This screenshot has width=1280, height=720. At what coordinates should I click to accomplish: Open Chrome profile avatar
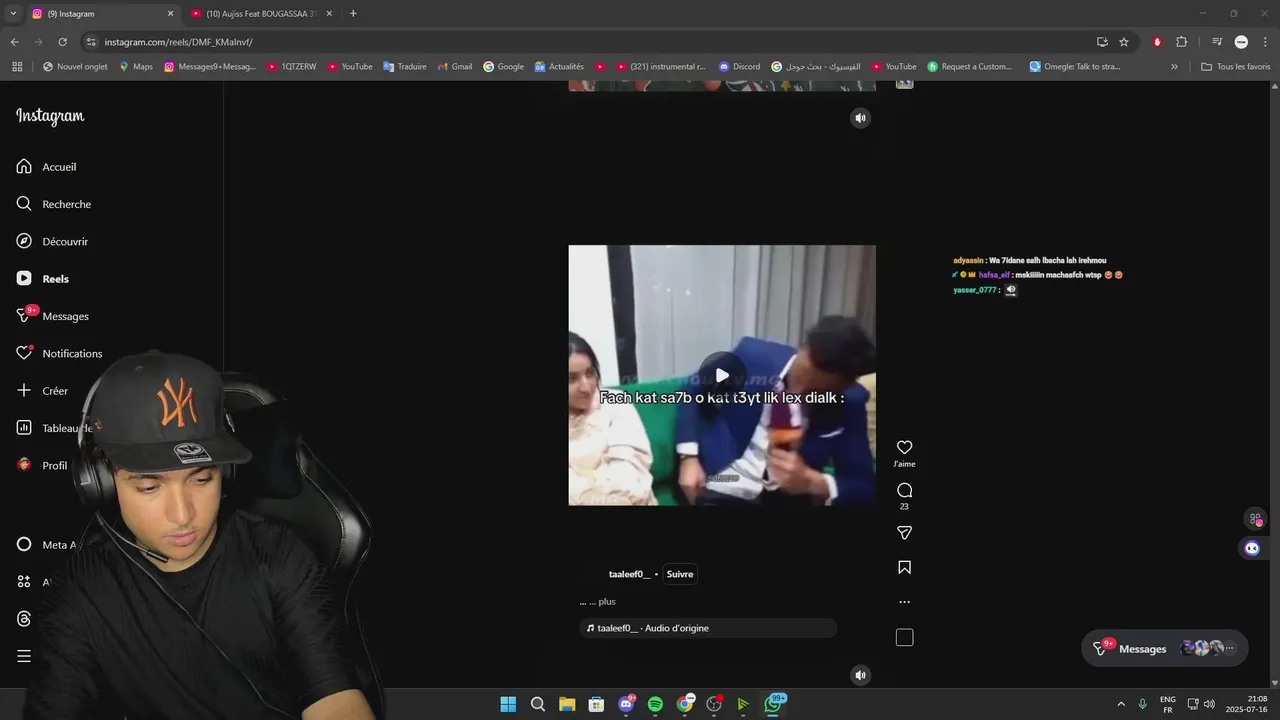1241,42
